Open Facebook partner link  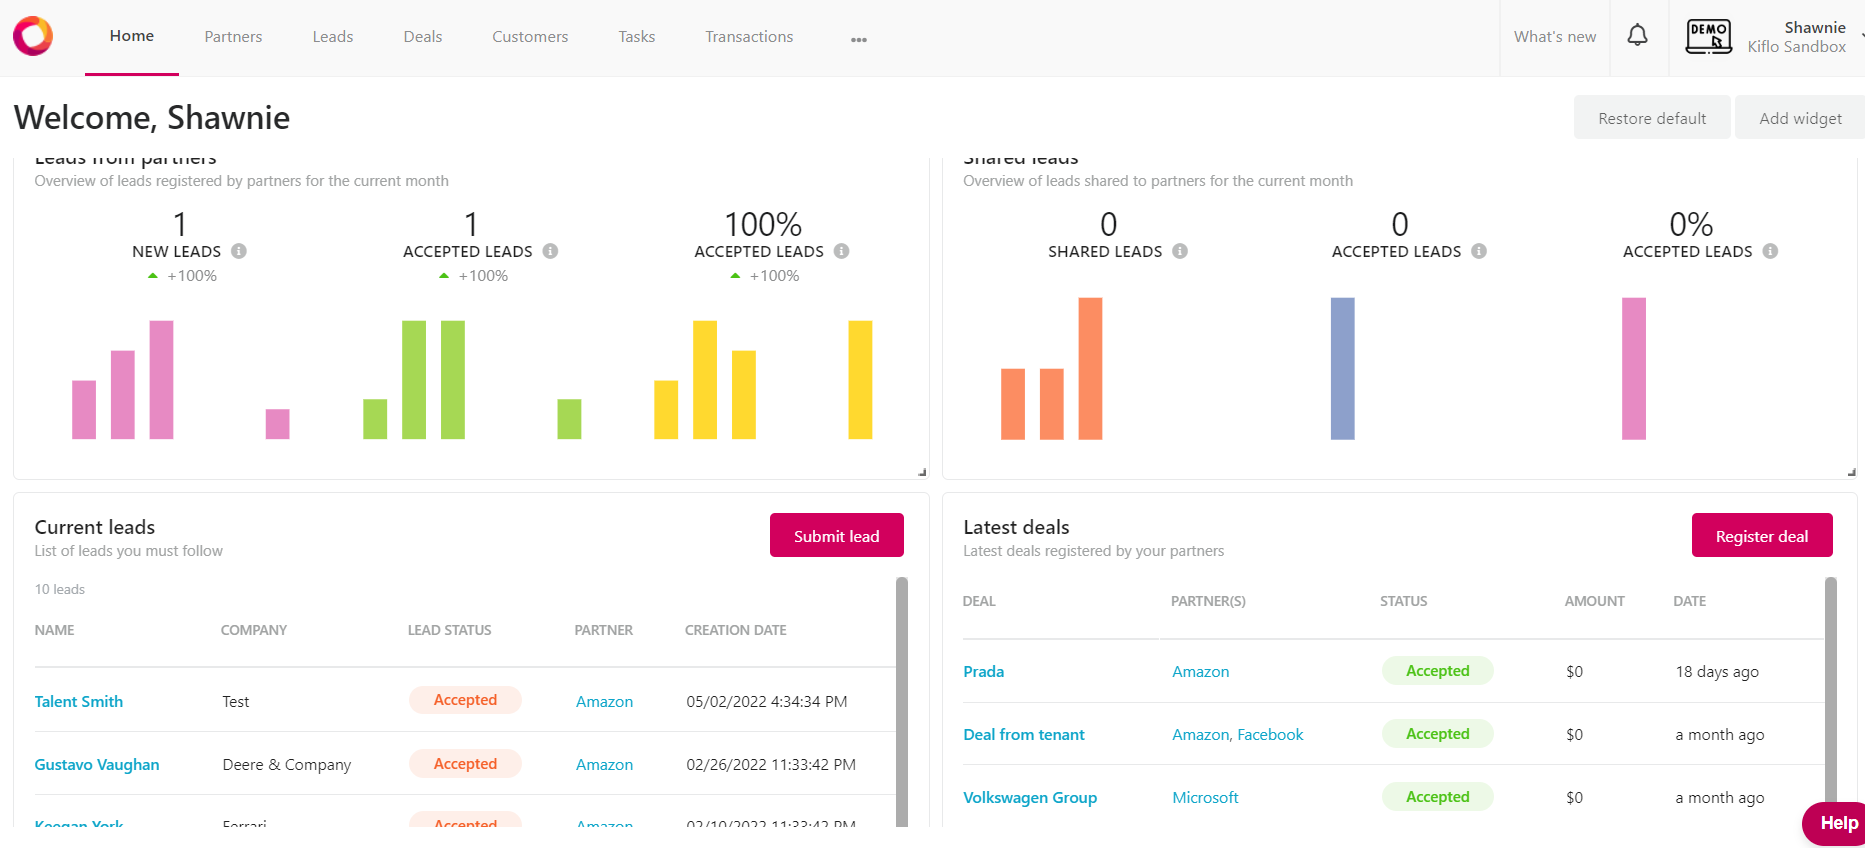[1270, 735]
